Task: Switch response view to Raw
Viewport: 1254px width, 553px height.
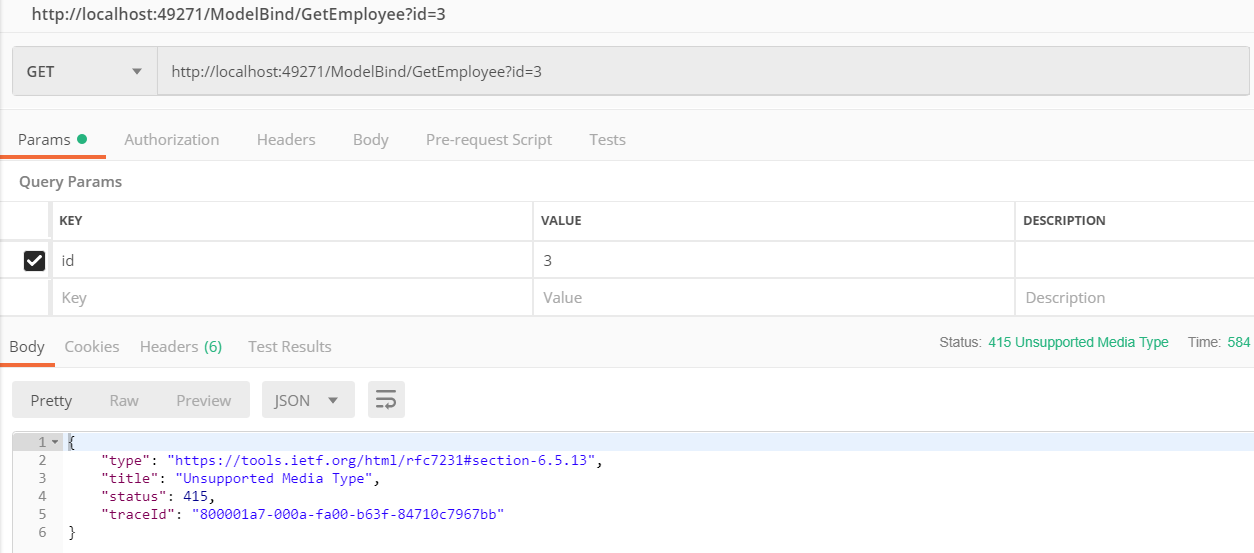Action: 124,400
